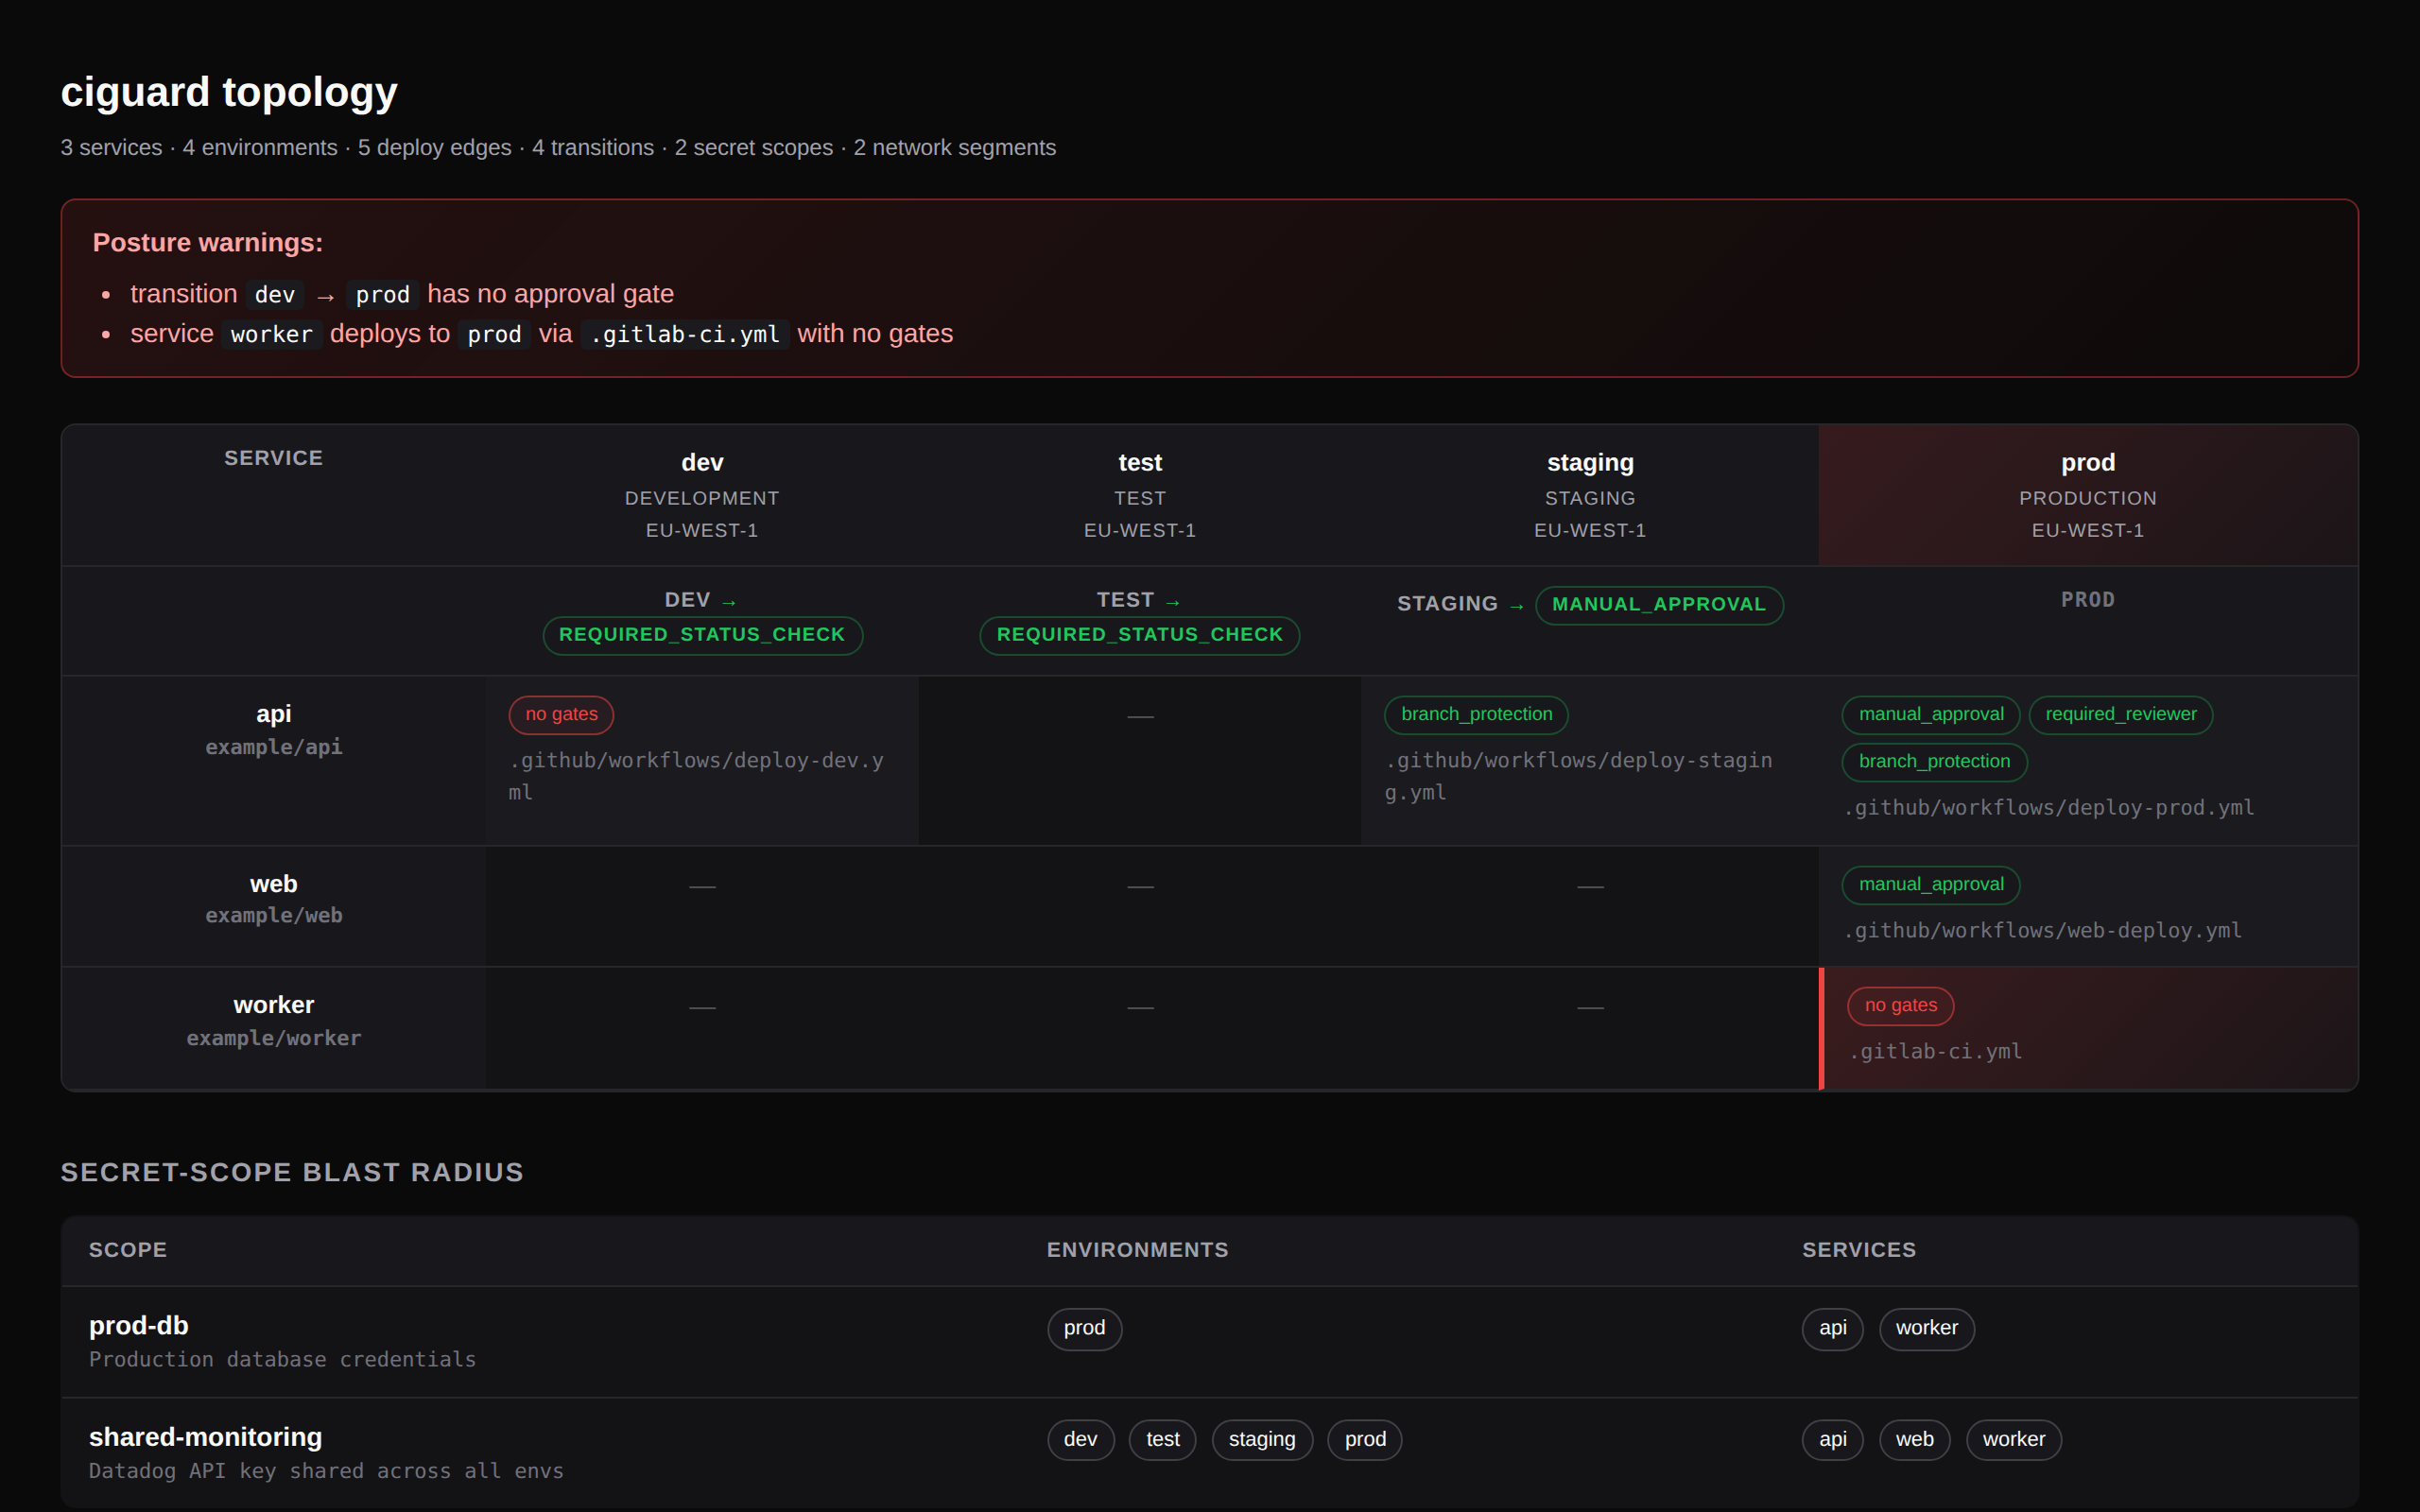Click .gitlab-ci.yml path in worker prod cell

tap(1936, 1052)
